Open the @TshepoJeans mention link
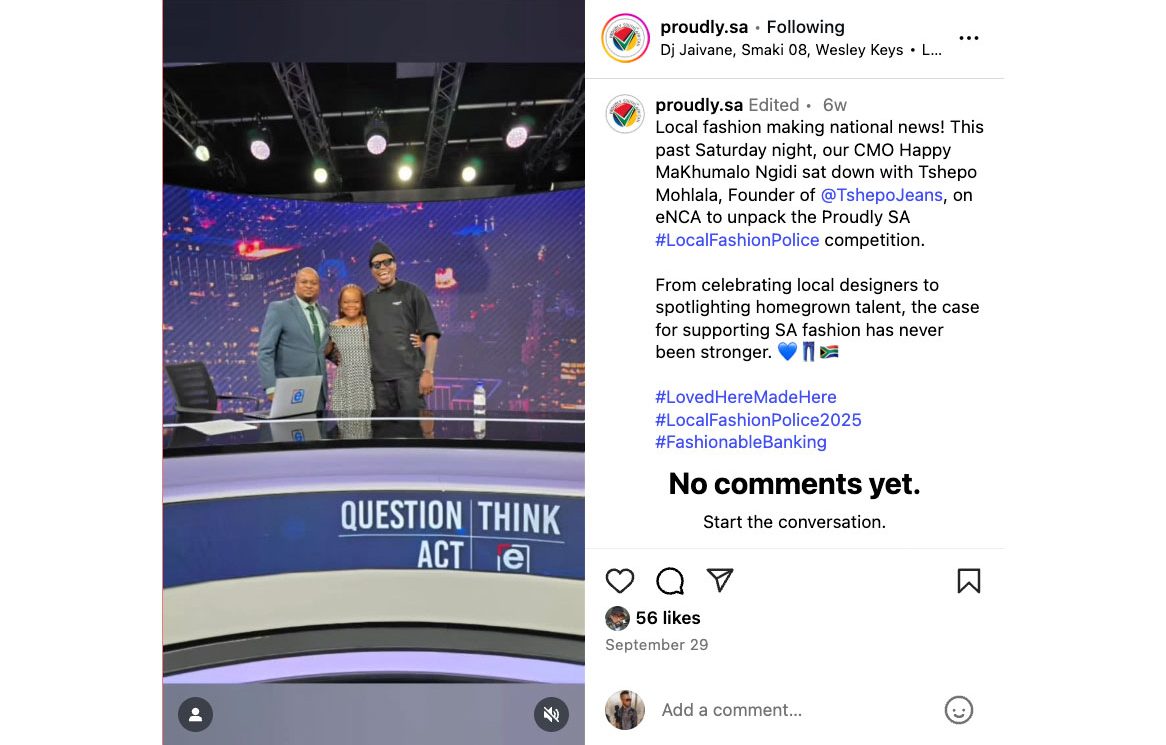The image size is (1166, 745). (x=881, y=195)
